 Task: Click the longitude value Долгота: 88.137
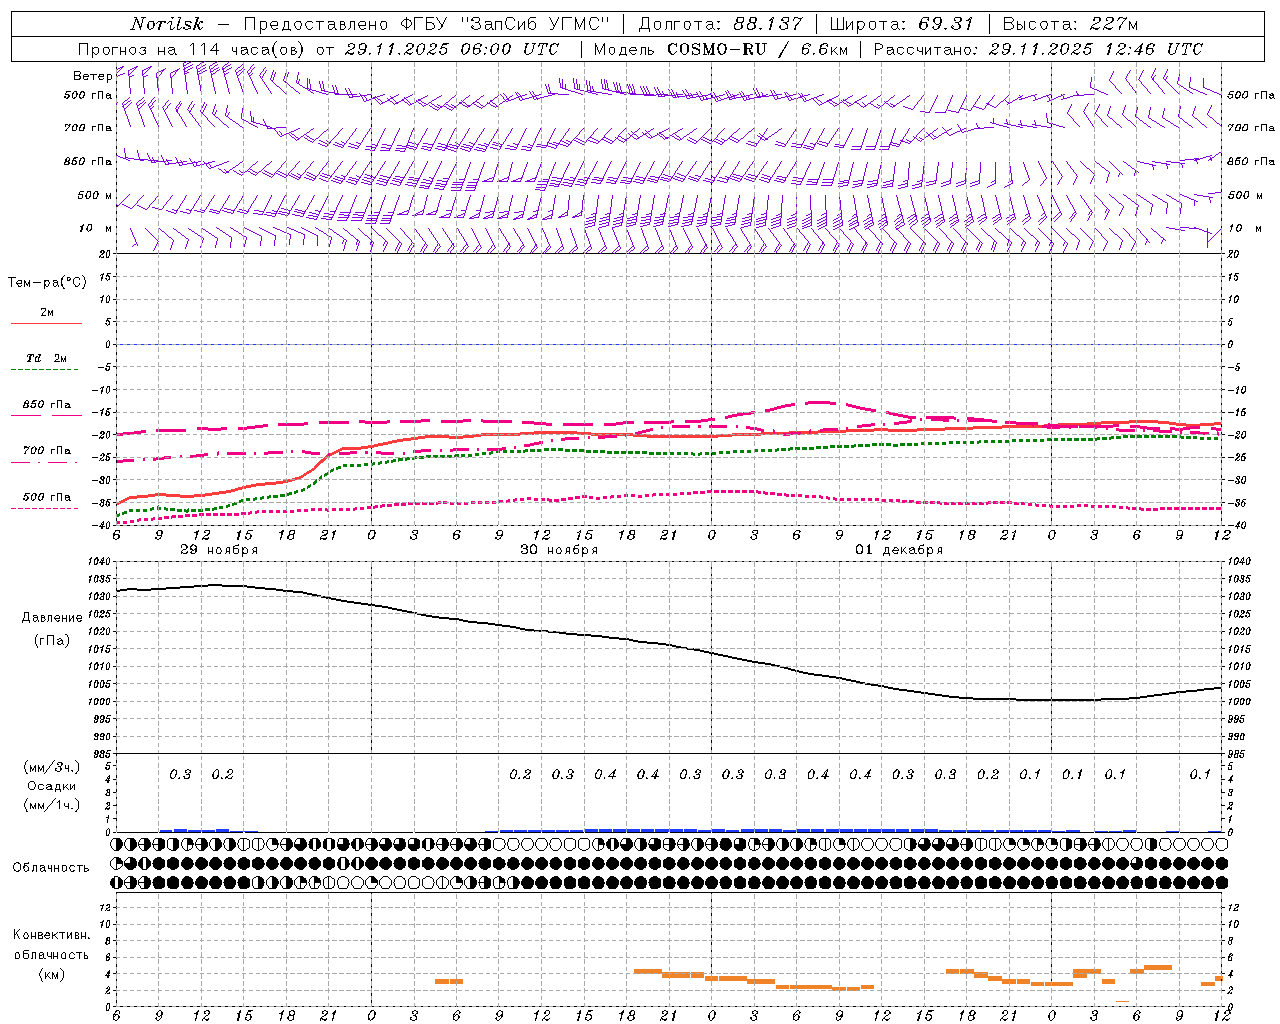tap(719, 24)
